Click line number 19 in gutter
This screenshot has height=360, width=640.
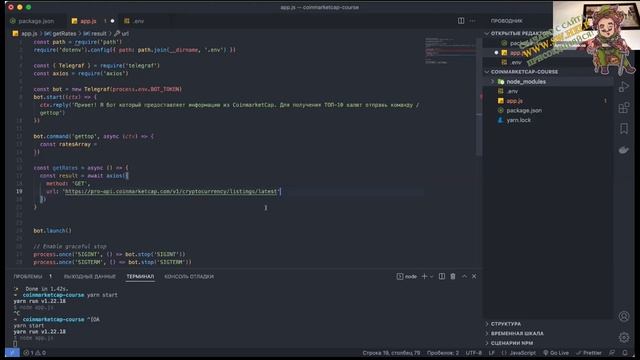(x=19, y=191)
